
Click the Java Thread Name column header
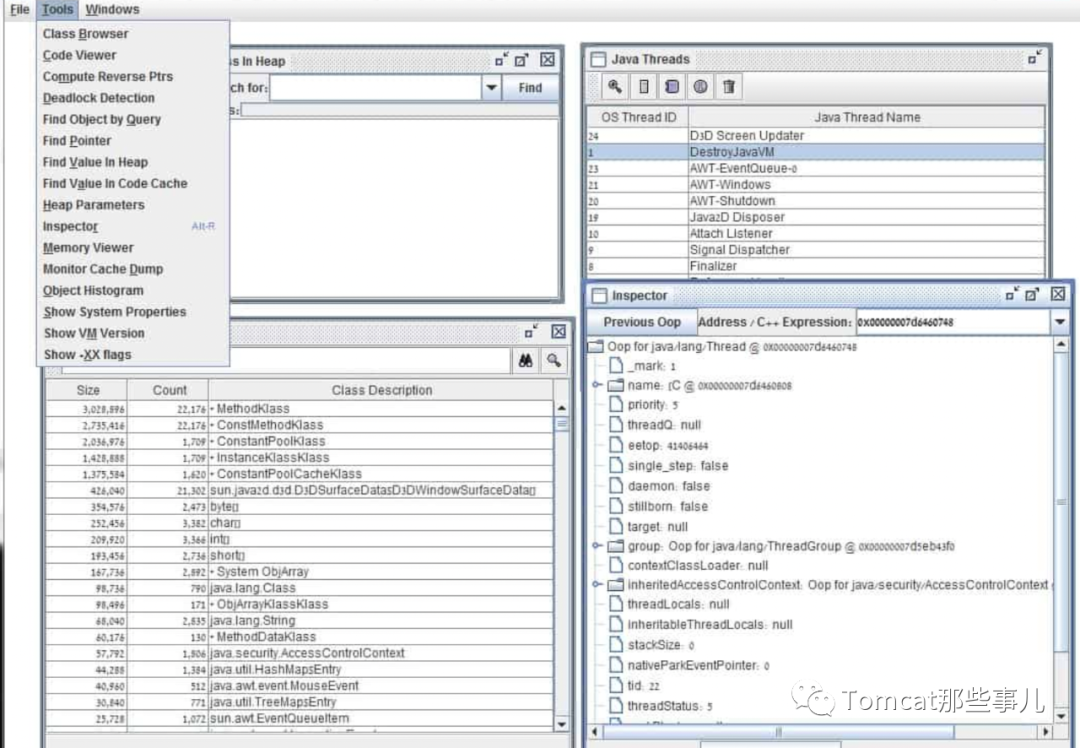867,117
